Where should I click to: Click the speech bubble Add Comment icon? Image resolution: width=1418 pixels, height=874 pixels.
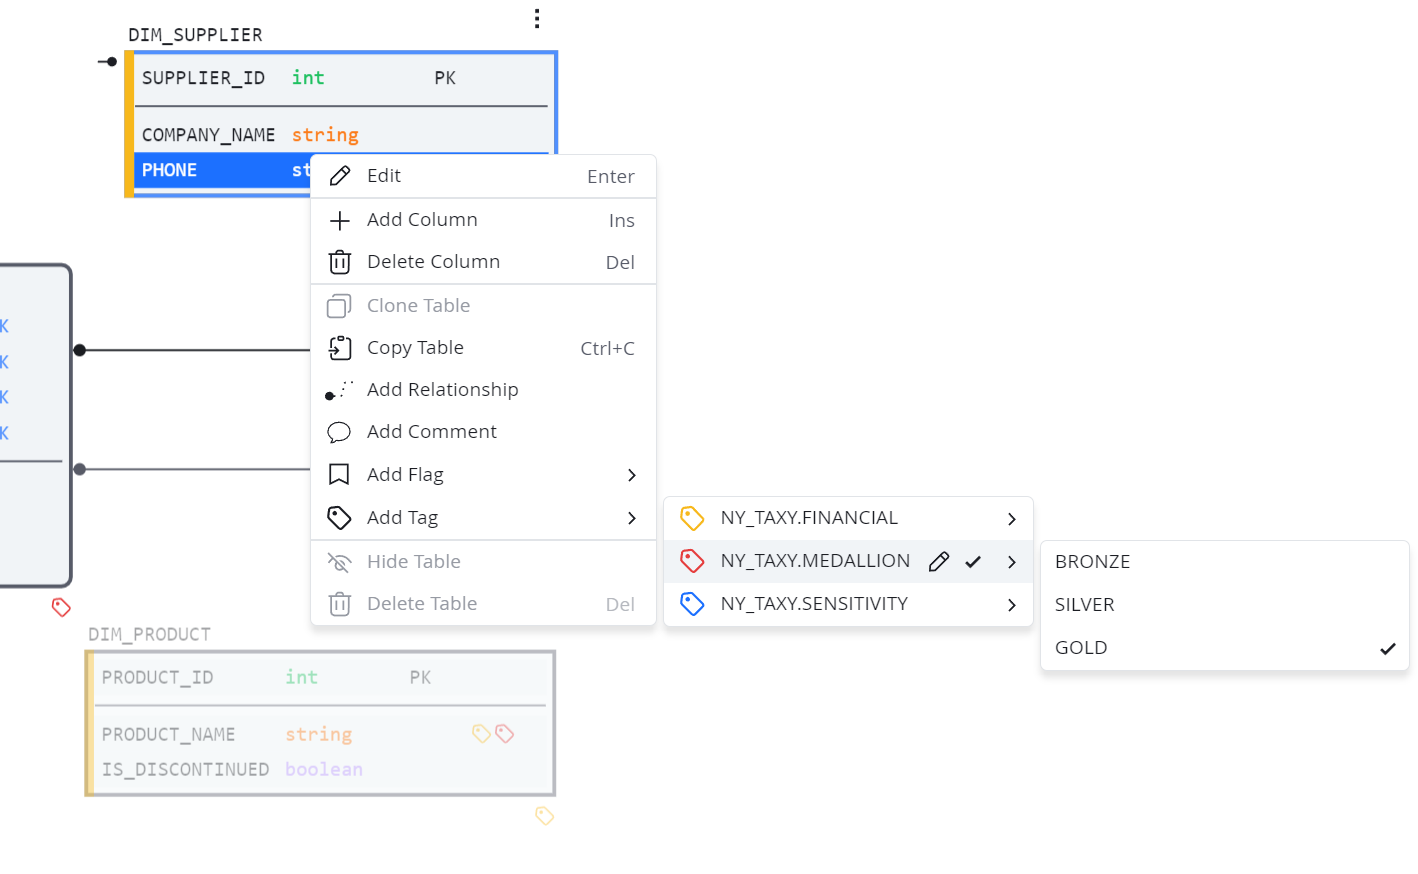coord(340,432)
